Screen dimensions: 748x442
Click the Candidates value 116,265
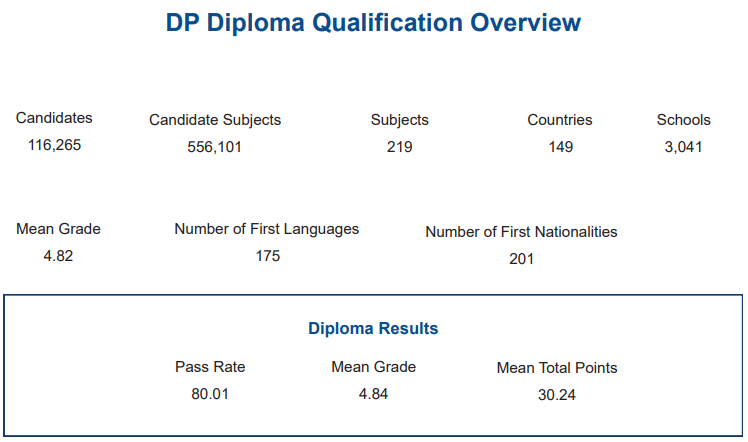[x=54, y=145]
